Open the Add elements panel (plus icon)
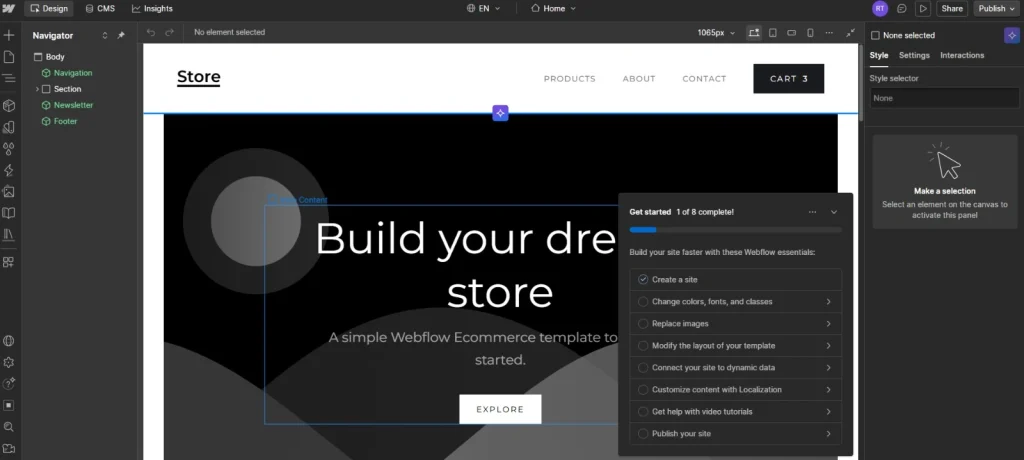The height and width of the screenshot is (460, 1024). 9,35
